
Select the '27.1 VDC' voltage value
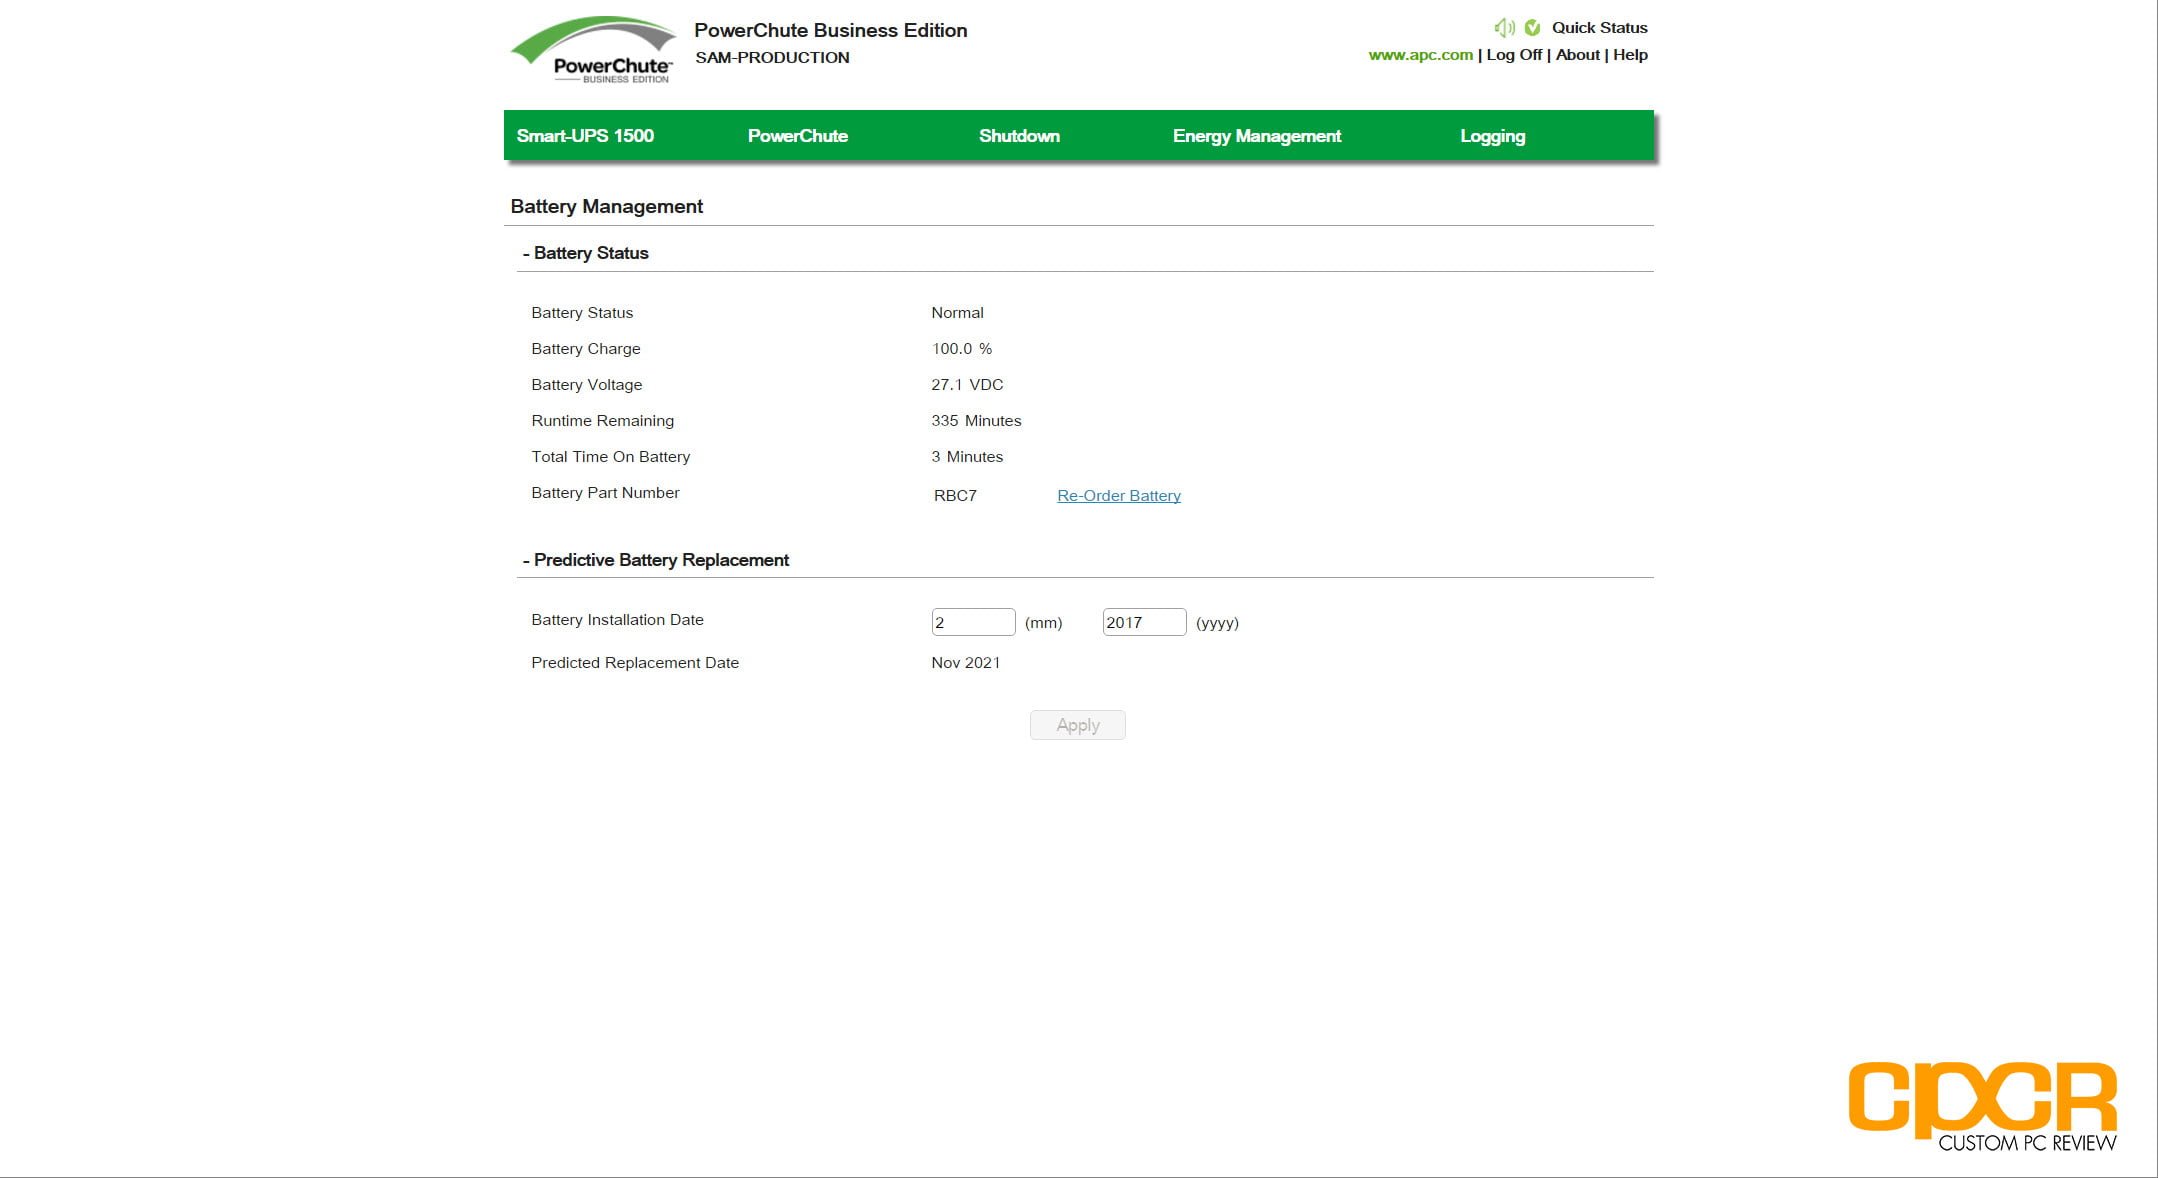[967, 385]
